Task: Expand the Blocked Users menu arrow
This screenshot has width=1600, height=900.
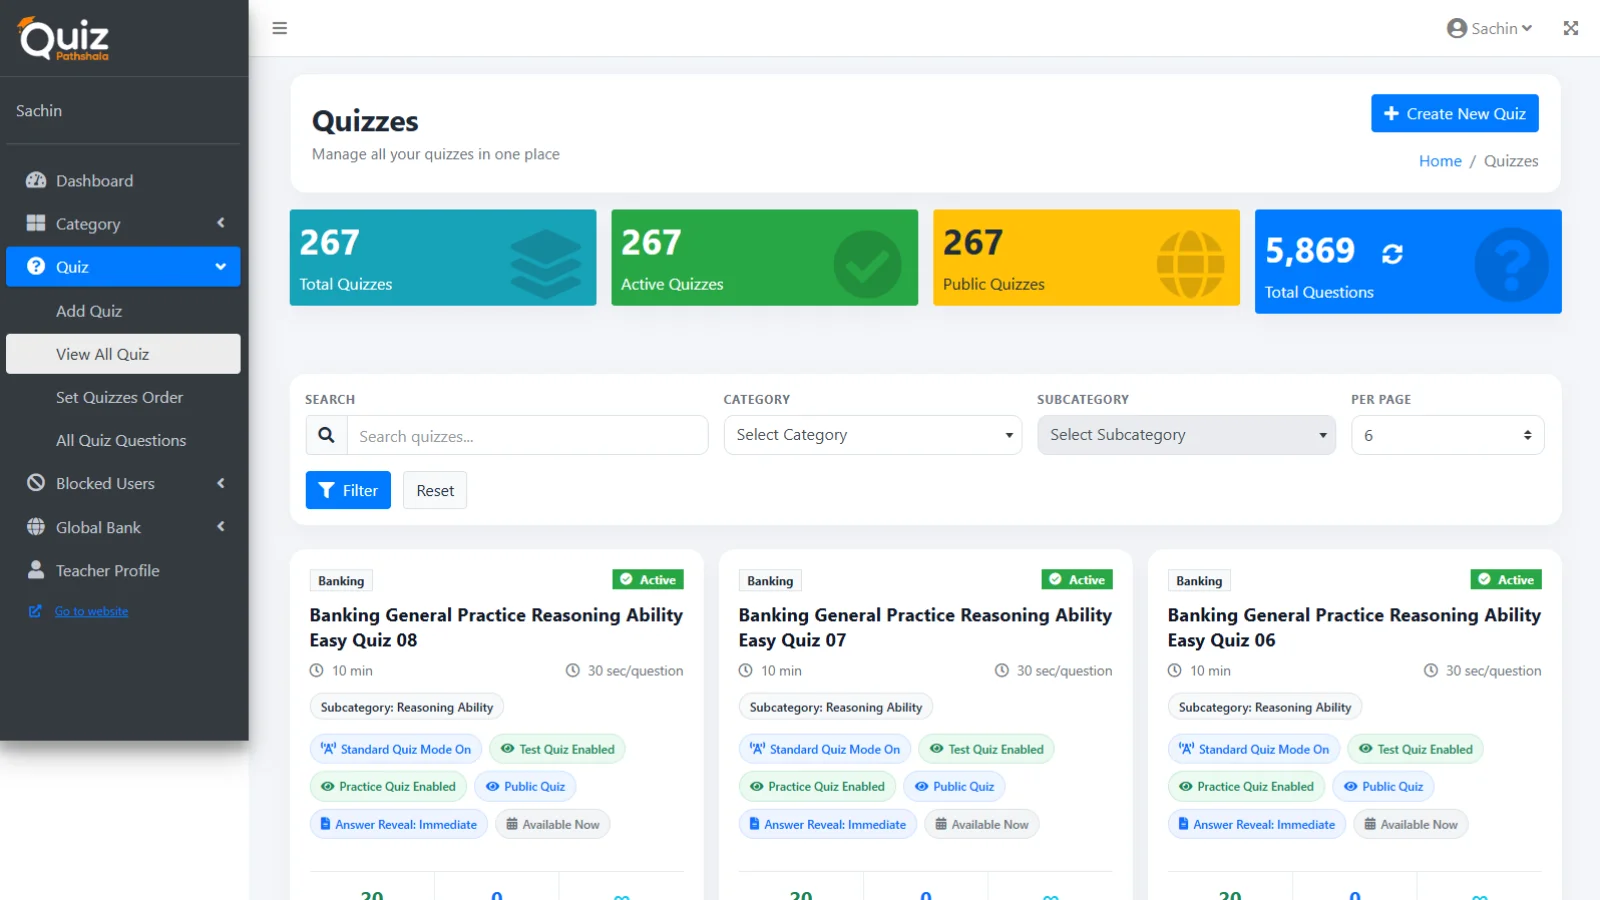Action: pyautogui.click(x=221, y=483)
